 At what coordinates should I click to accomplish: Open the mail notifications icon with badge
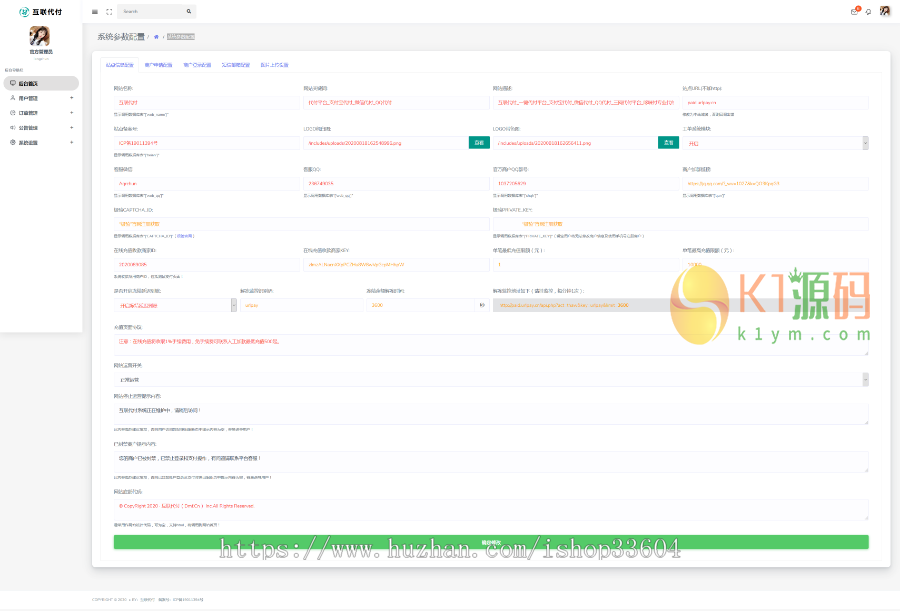(x=854, y=12)
